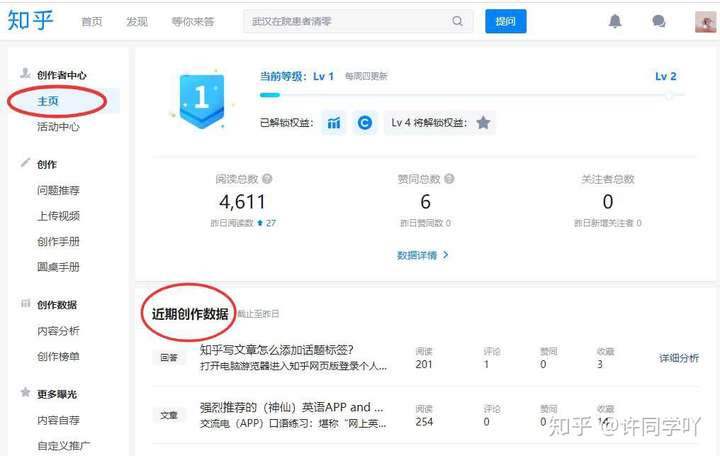Image resolution: width=720 pixels, height=456 pixels.
Task: Expand the 数据详情 chevron arrow
Action: [445, 255]
